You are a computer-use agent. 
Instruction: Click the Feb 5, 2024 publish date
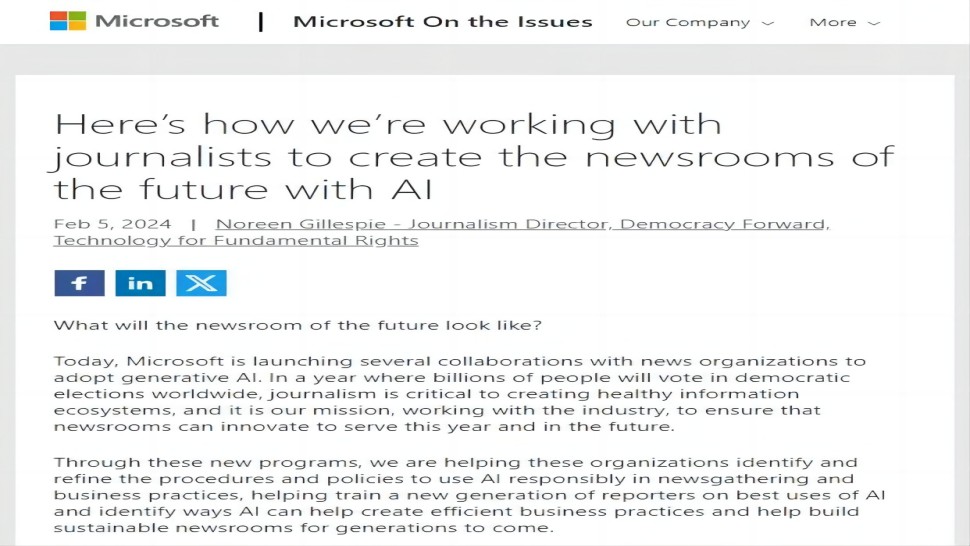tap(112, 224)
